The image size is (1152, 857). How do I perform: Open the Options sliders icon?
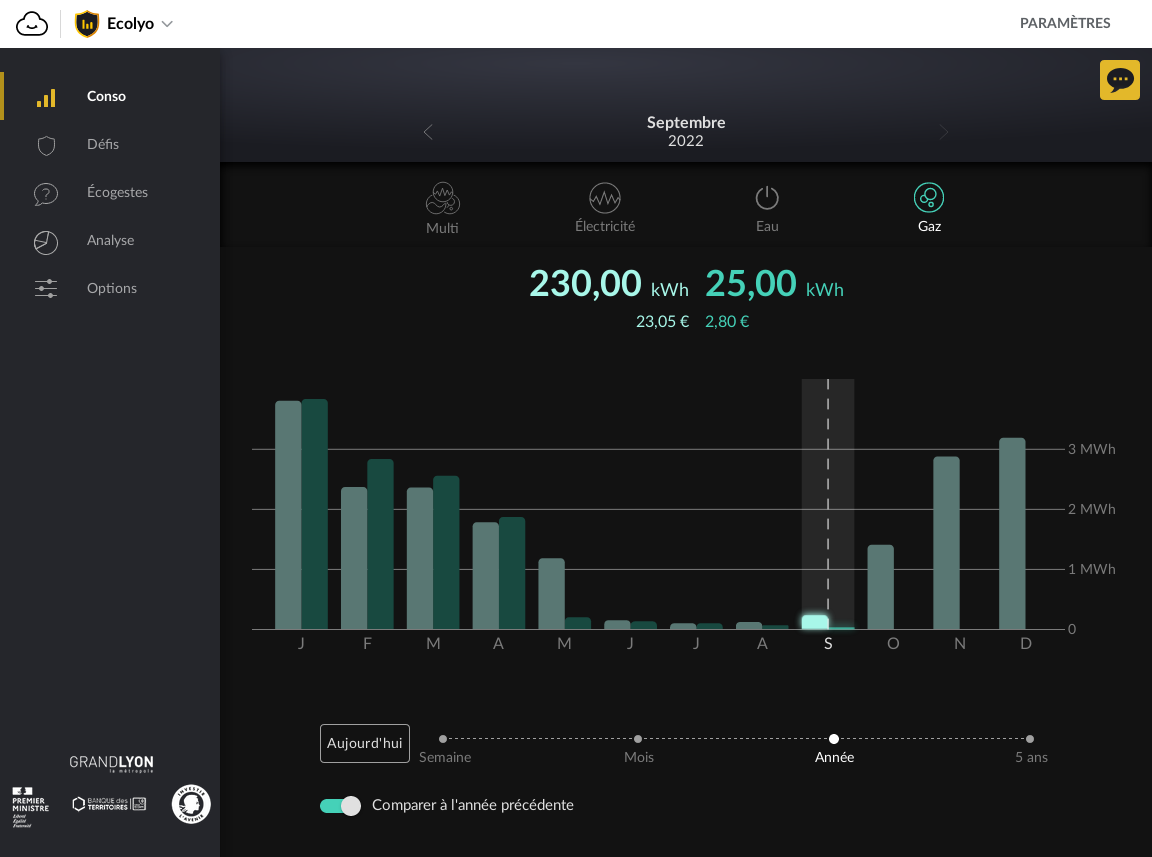tap(46, 288)
